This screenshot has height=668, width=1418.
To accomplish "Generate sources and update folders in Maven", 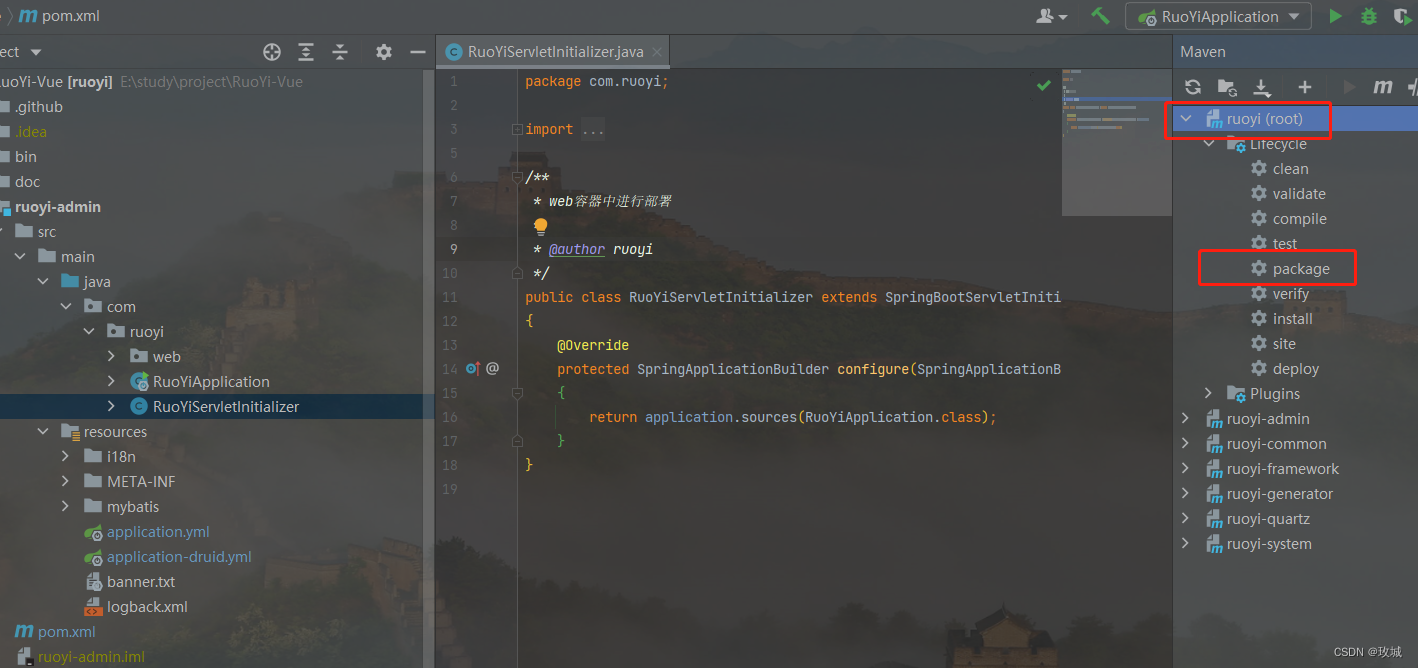I will [x=1227, y=87].
